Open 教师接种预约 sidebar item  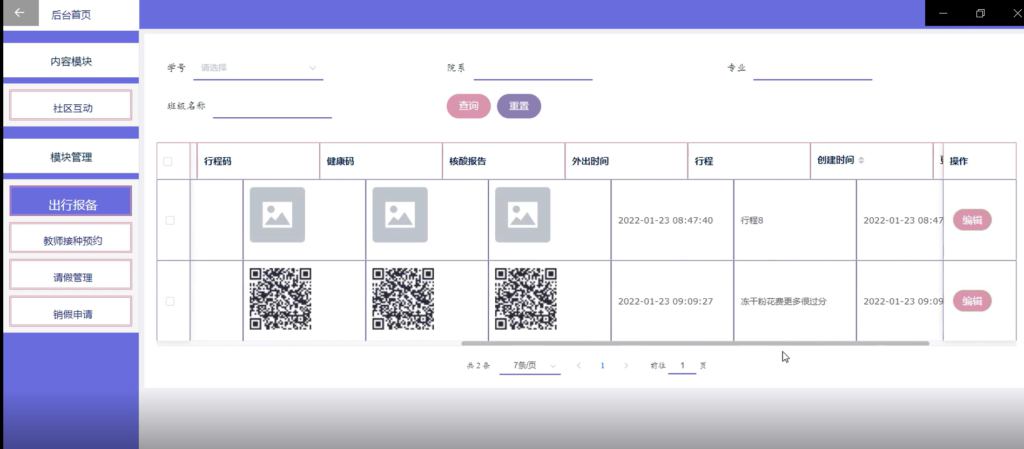pyautogui.click(x=71, y=238)
